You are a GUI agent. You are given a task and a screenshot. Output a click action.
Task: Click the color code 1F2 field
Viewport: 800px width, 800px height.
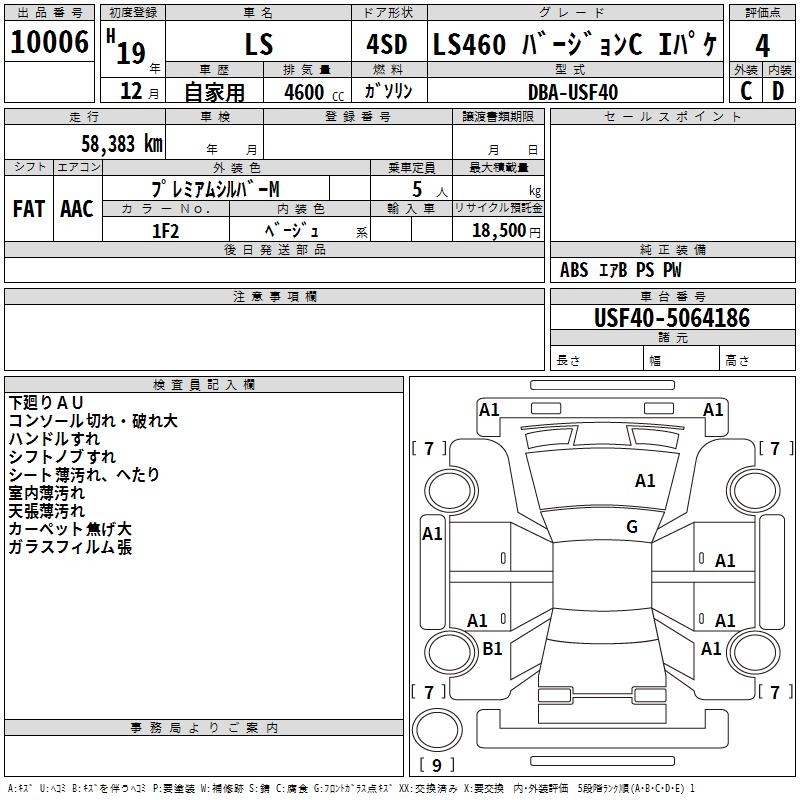click(166, 230)
